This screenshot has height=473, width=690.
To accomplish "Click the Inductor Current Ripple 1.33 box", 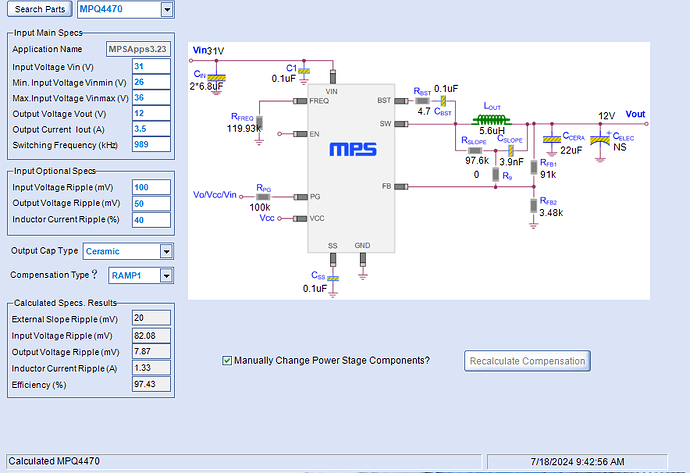I will 151,368.
